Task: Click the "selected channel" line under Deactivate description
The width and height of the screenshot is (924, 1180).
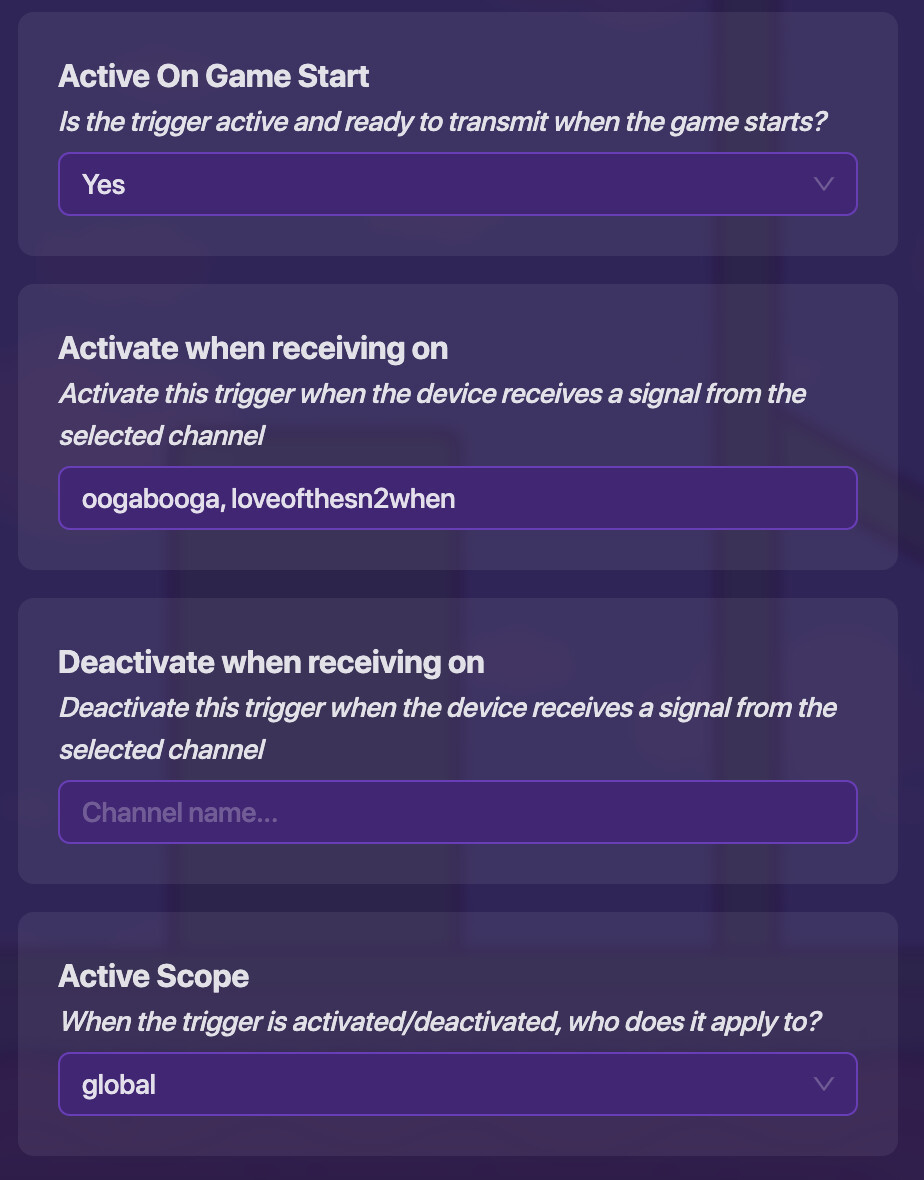Action: tap(161, 750)
